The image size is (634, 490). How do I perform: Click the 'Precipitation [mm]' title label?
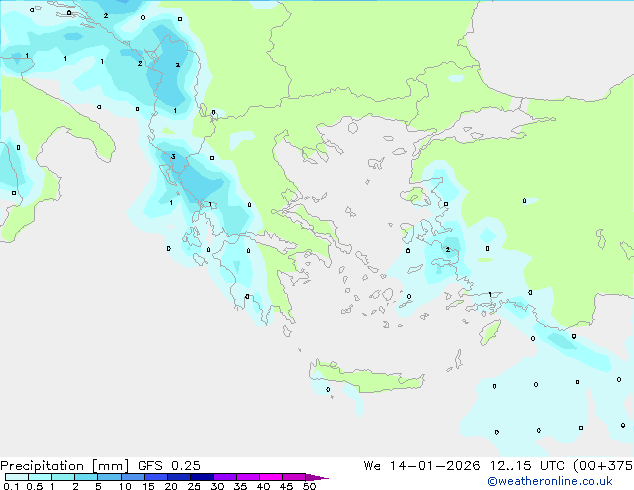click(64, 466)
